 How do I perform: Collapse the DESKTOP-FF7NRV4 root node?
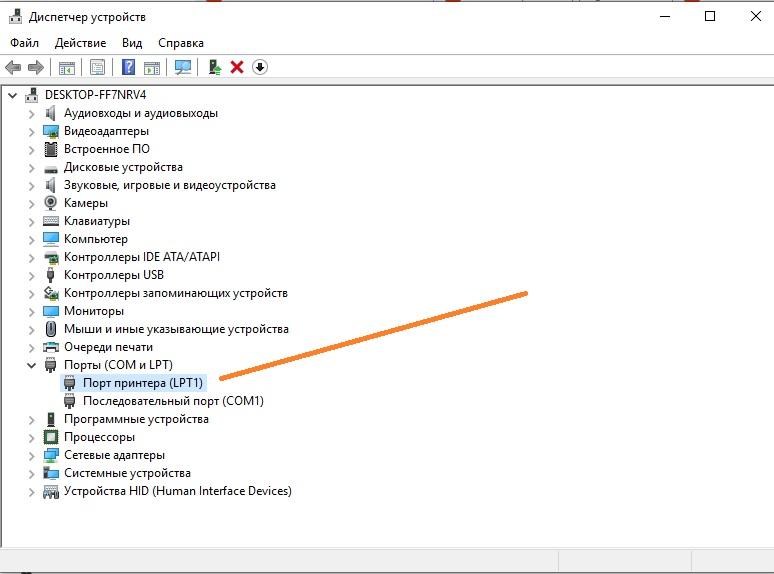pos(13,95)
